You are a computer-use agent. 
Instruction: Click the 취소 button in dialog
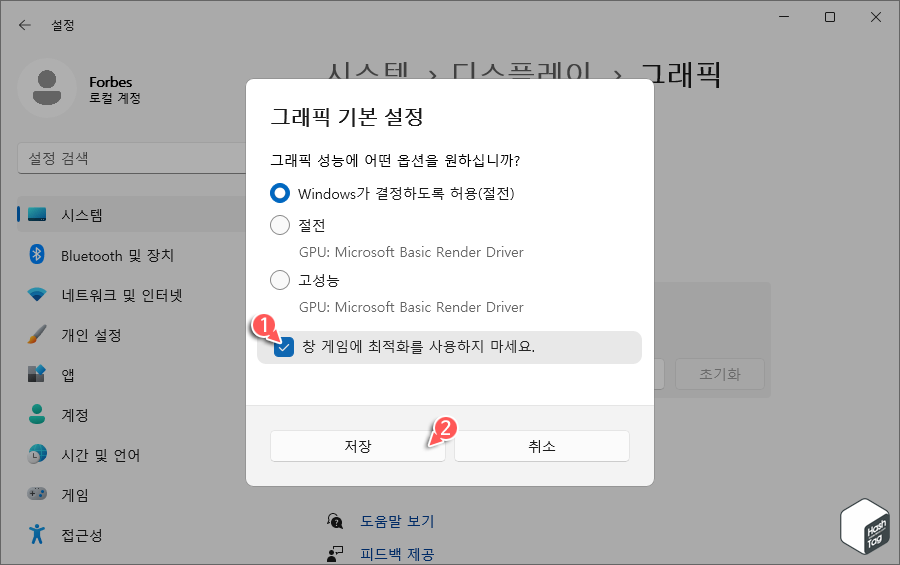pyautogui.click(x=542, y=446)
